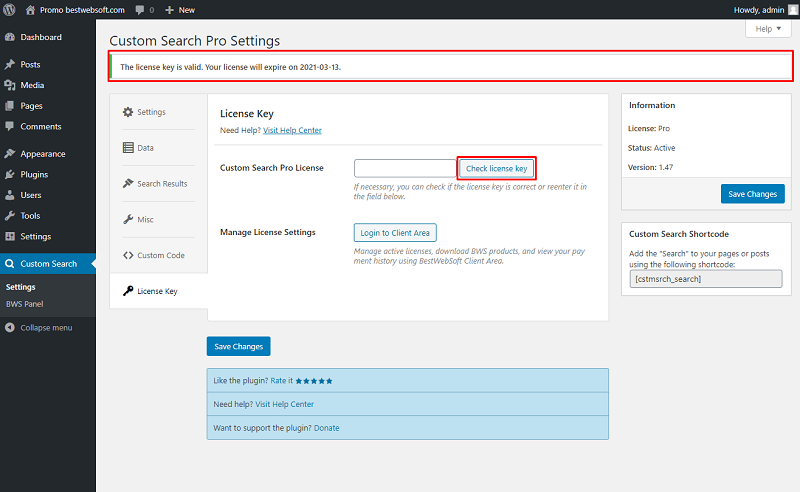The height and width of the screenshot is (492, 800).
Task: Click the Check license key button
Action: (496, 168)
